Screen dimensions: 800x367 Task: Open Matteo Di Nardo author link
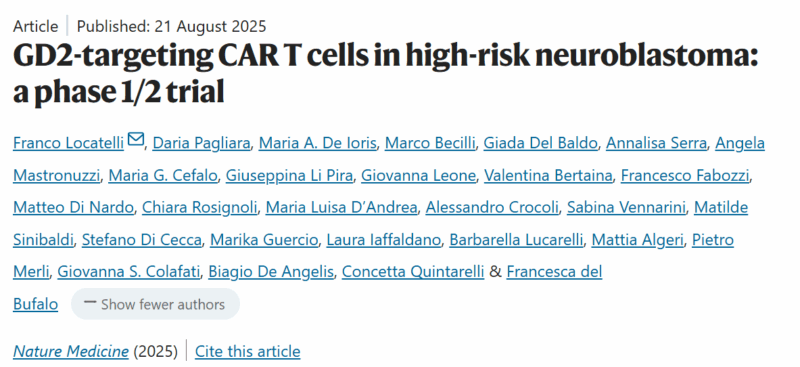73,208
